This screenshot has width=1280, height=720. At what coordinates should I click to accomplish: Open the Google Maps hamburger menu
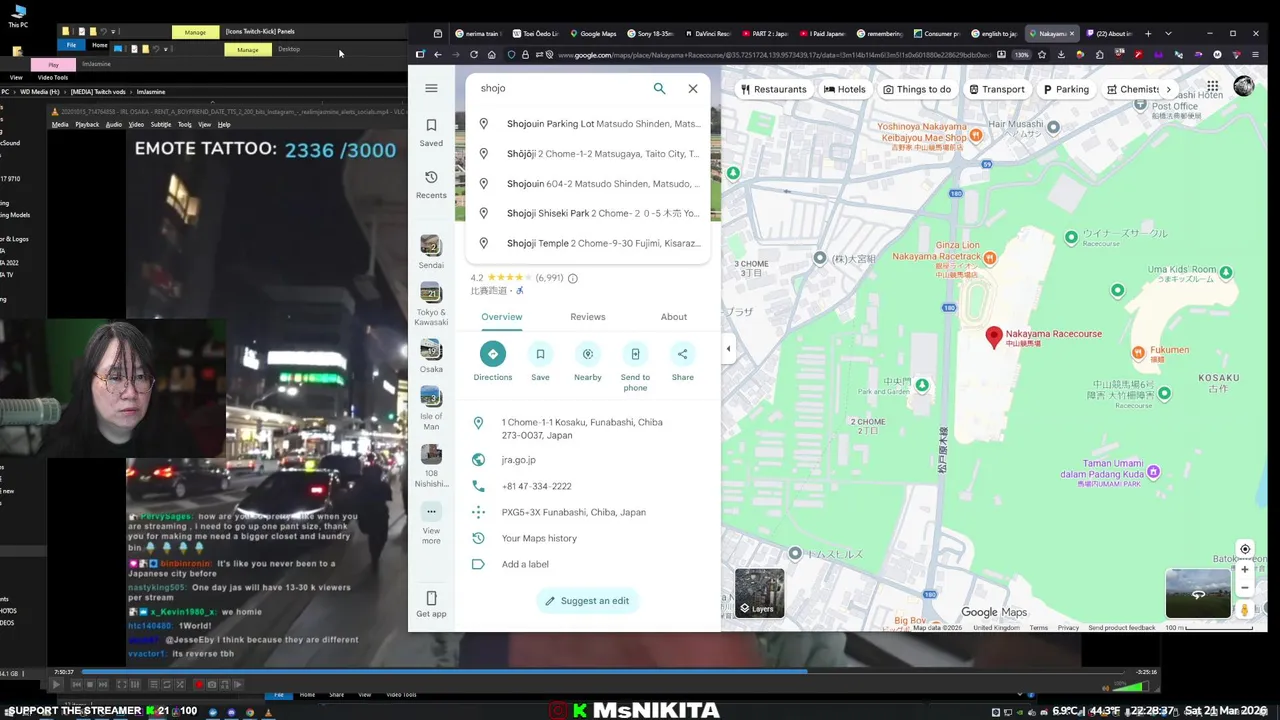pos(431,88)
